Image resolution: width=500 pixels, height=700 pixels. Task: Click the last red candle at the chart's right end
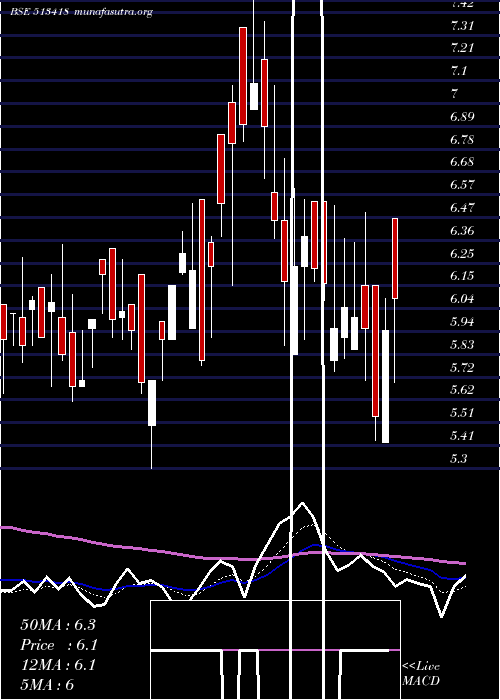coord(395,258)
